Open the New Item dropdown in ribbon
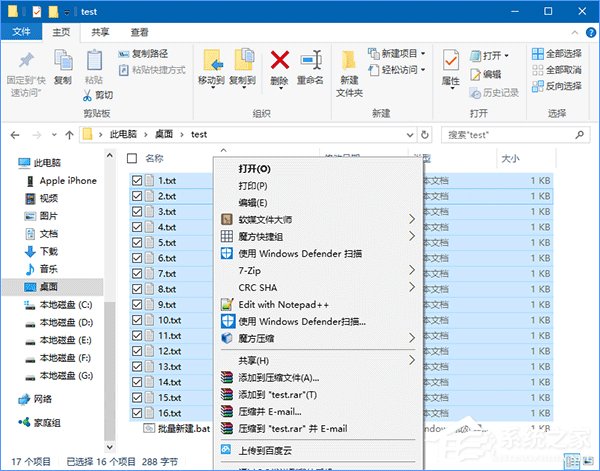 [397, 53]
